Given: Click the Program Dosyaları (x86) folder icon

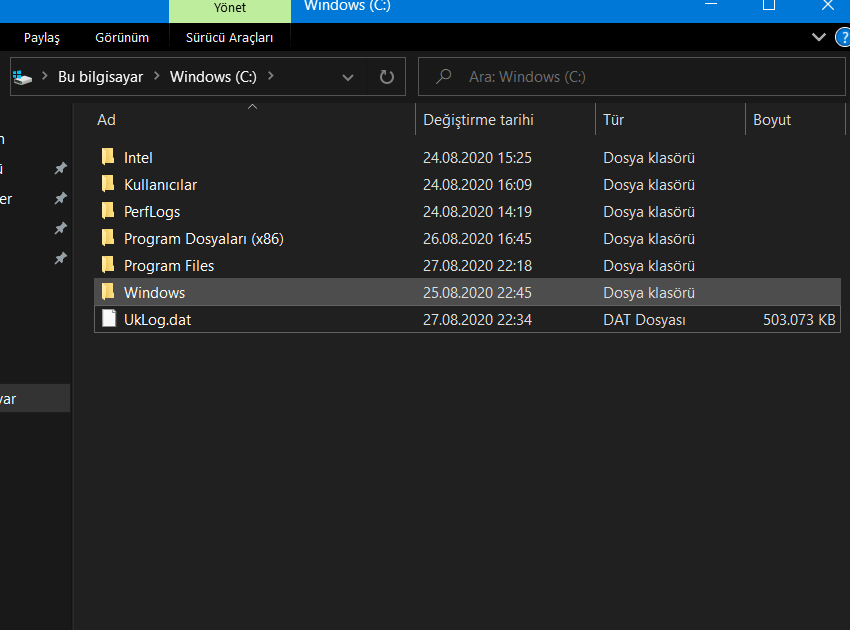Looking at the screenshot, I should (108, 239).
